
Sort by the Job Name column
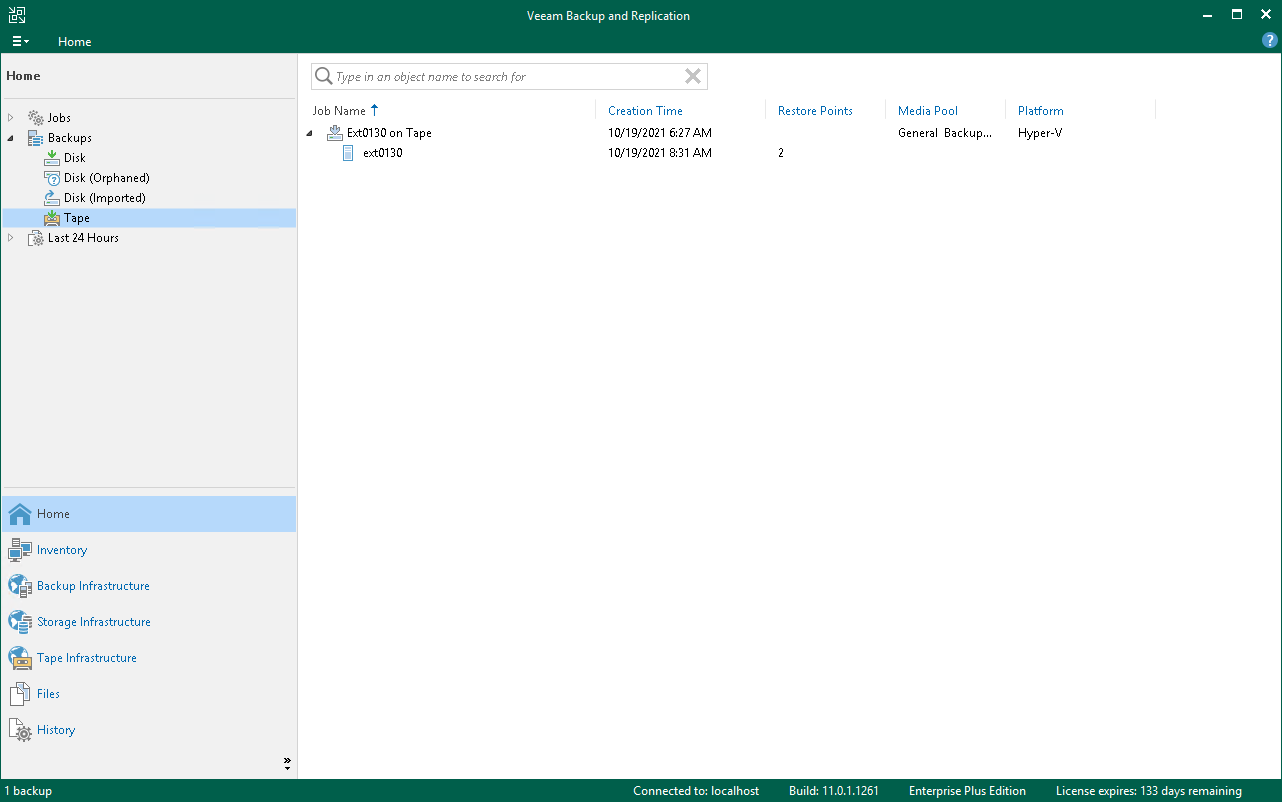339,111
